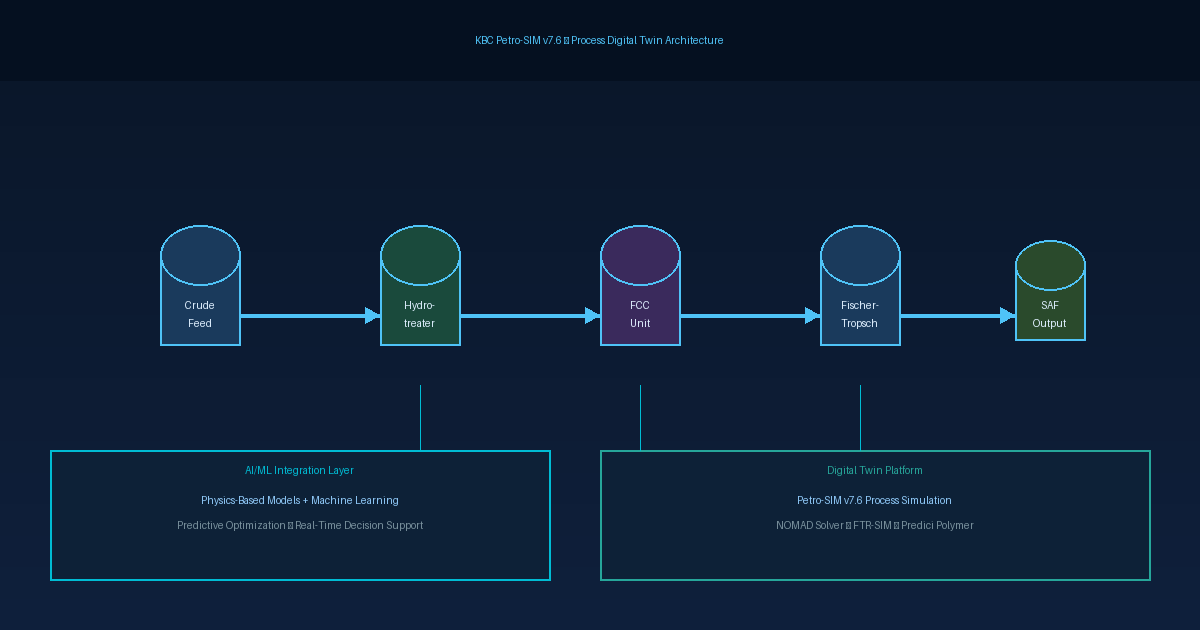The width and height of the screenshot is (1200, 630).
Task: Click the Digital Twin Platform heading
Action: click(x=875, y=470)
